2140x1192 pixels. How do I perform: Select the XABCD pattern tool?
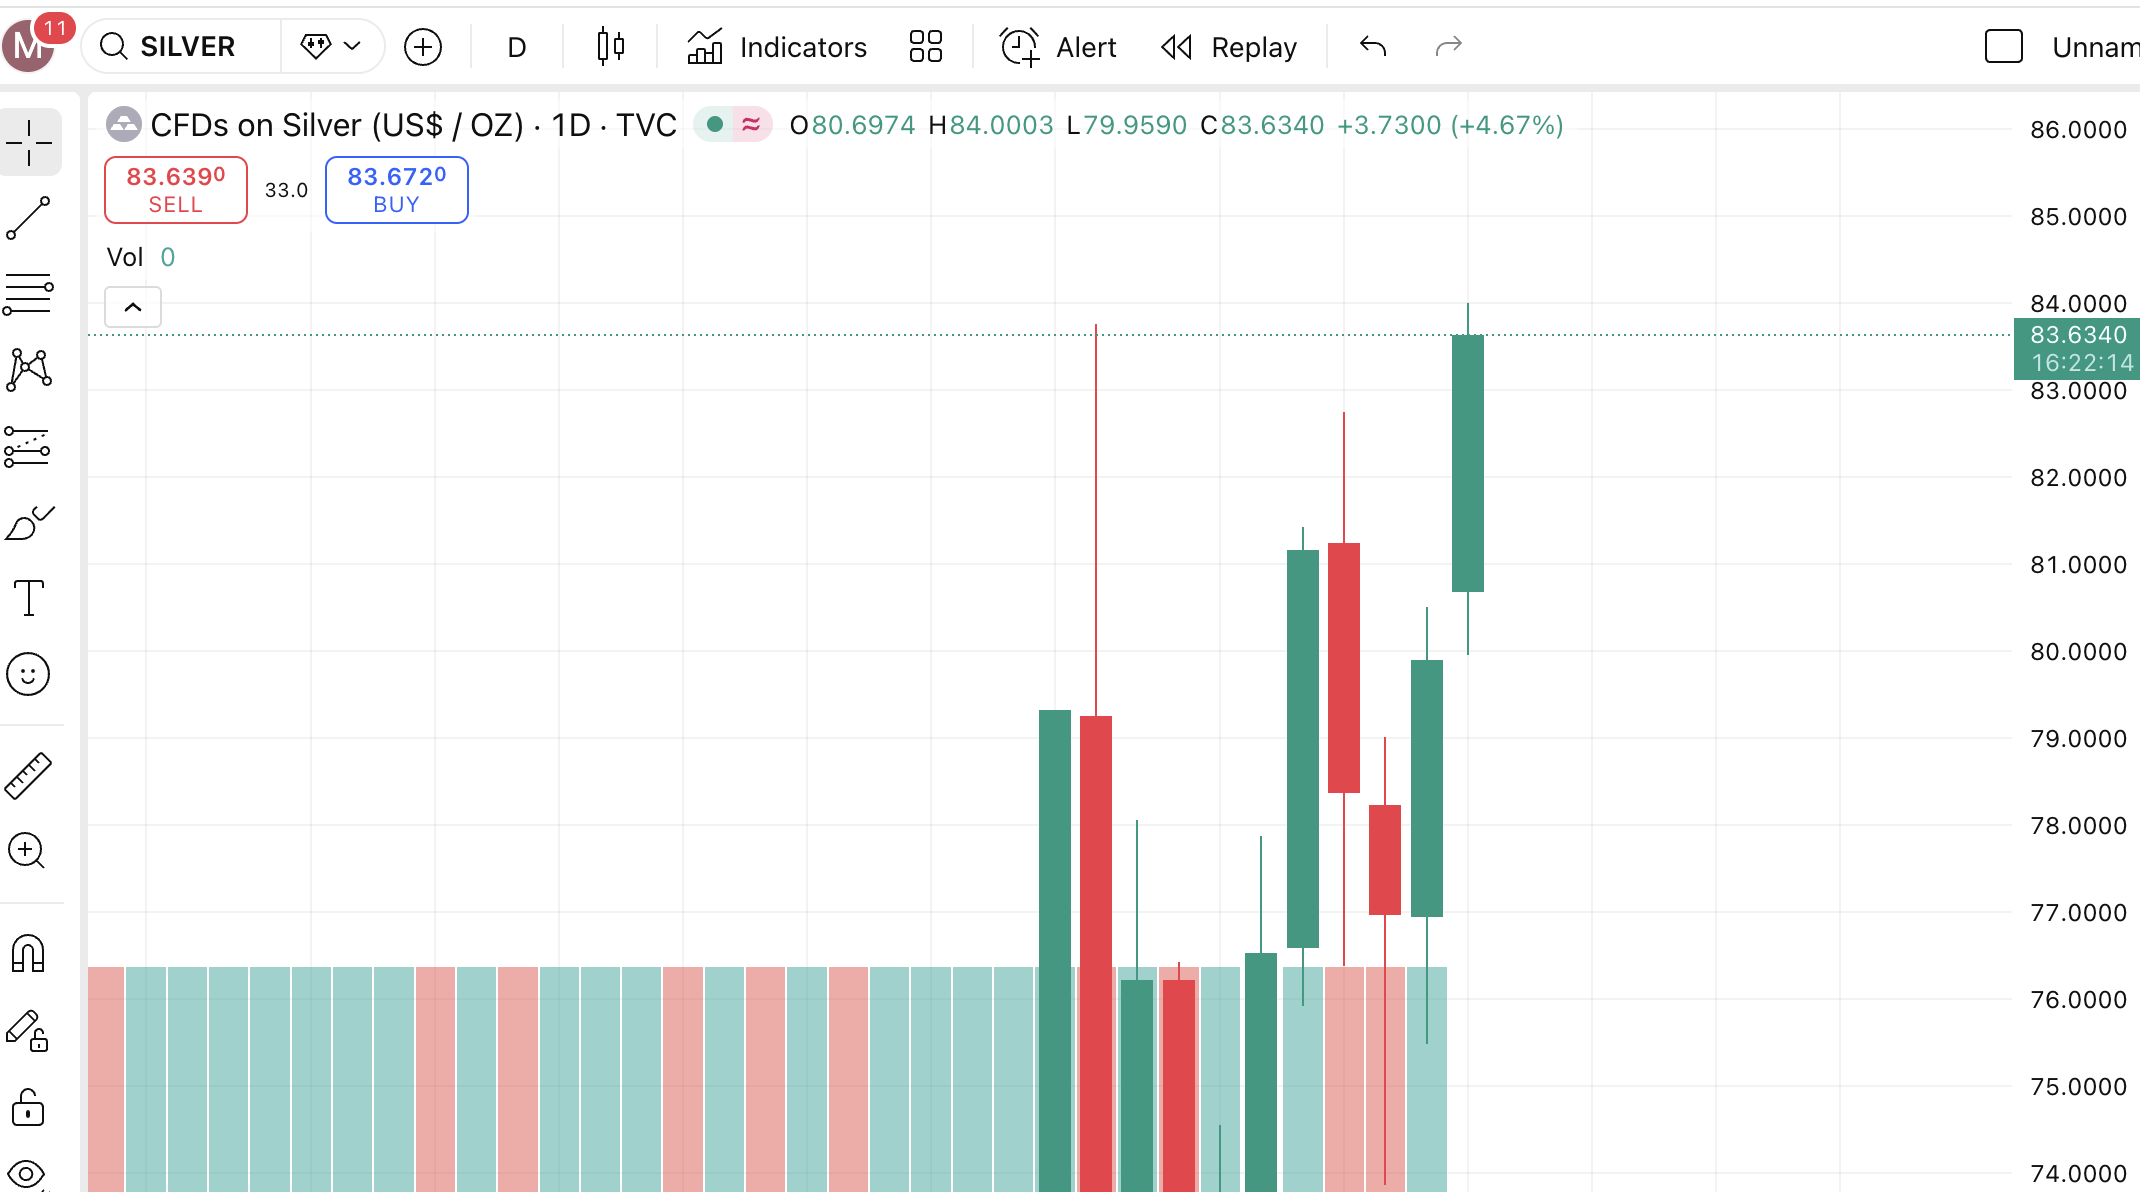click(x=29, y=370)
